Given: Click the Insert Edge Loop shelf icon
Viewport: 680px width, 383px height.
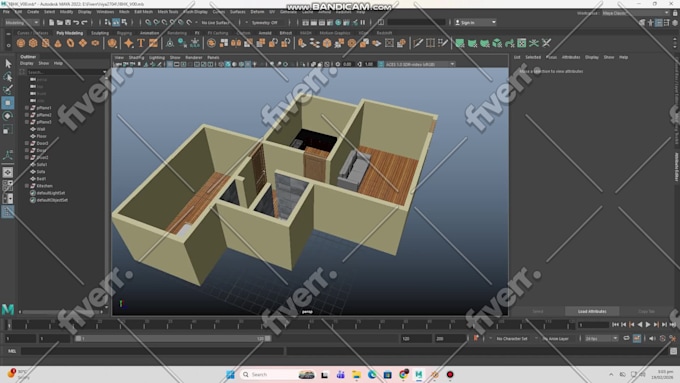Looking at the screenshot, I should tap(430, 43).
